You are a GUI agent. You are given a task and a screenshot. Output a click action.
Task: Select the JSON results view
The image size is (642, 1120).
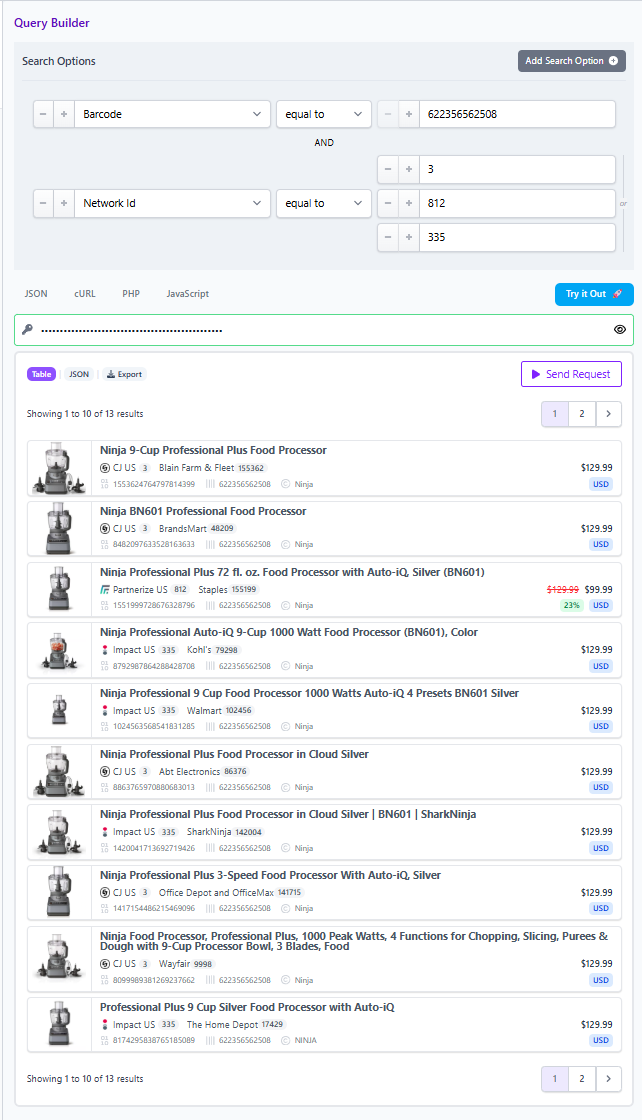pyautogui.click(x=79, y=374)
